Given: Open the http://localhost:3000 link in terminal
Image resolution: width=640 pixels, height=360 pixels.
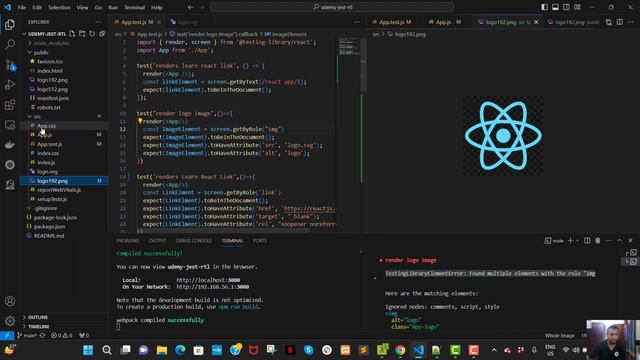Looking at the screenshot, I should pos(208,280).
